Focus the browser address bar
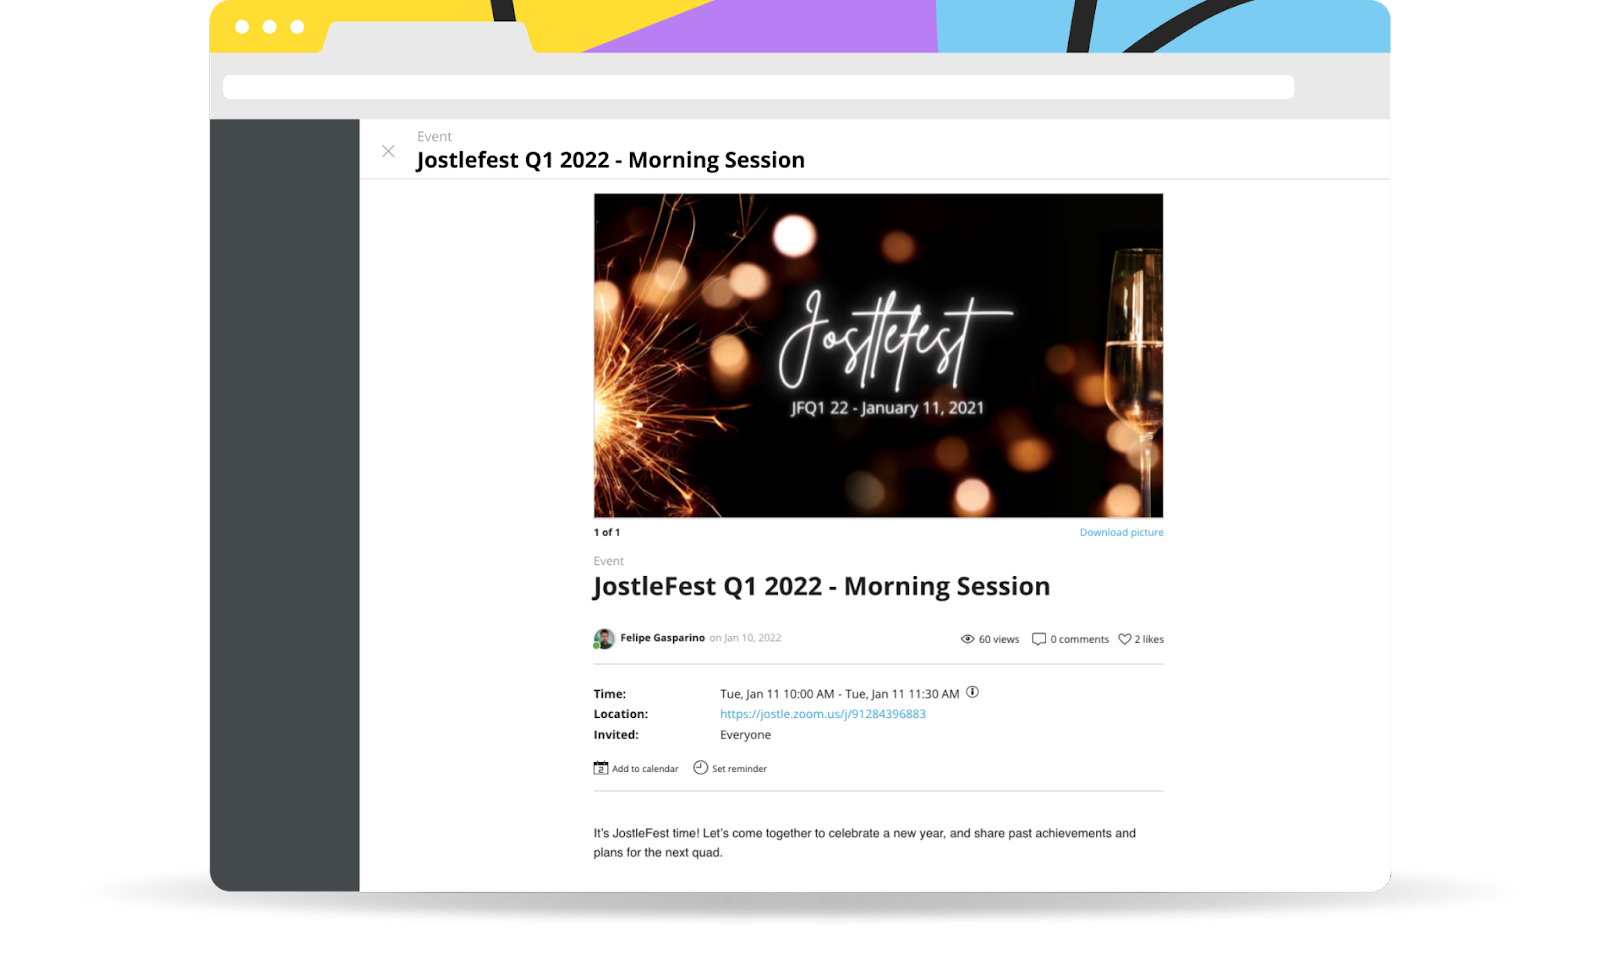This screenshot has height=965, width=1600. (x=758, y=87)
